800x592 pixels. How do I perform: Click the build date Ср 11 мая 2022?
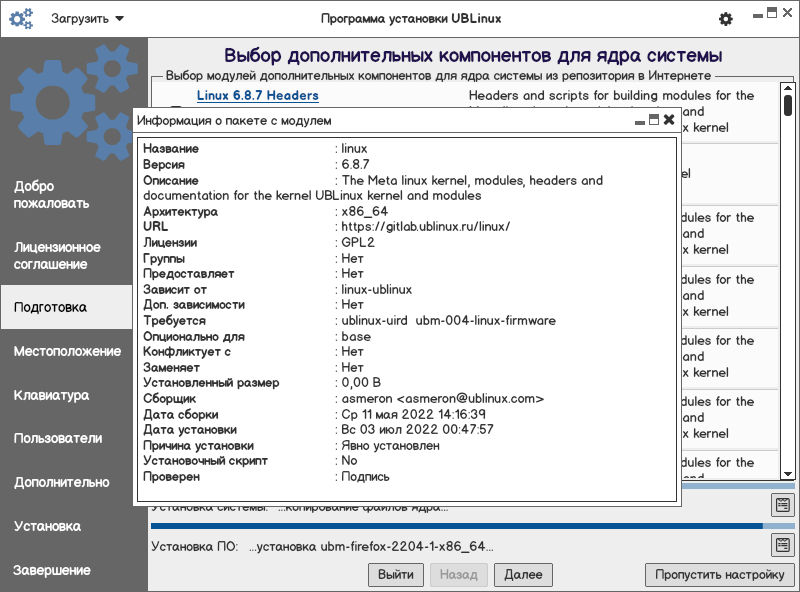click(x=413, y=414)
